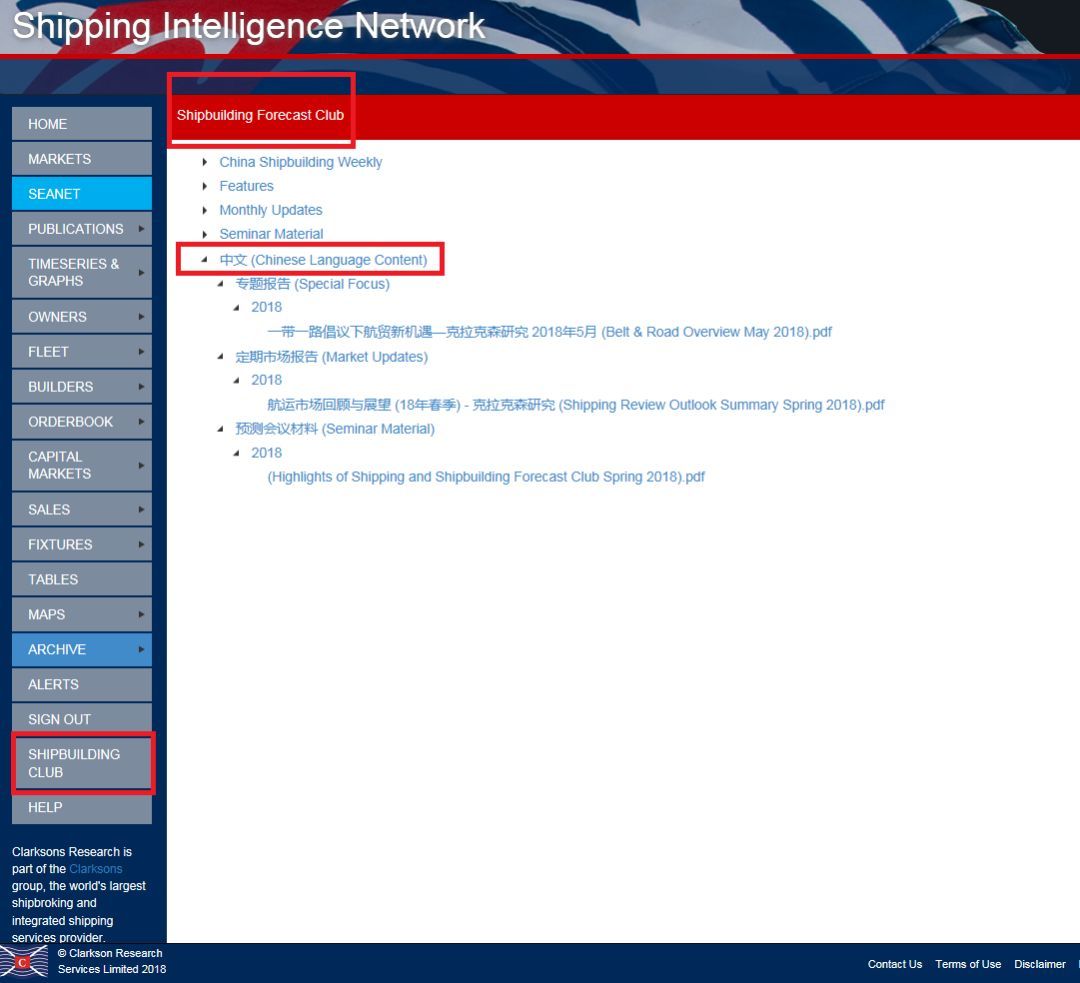Select 预测会议材料 (Seminar Material) node
The image size is (1080, 983).
335,428
